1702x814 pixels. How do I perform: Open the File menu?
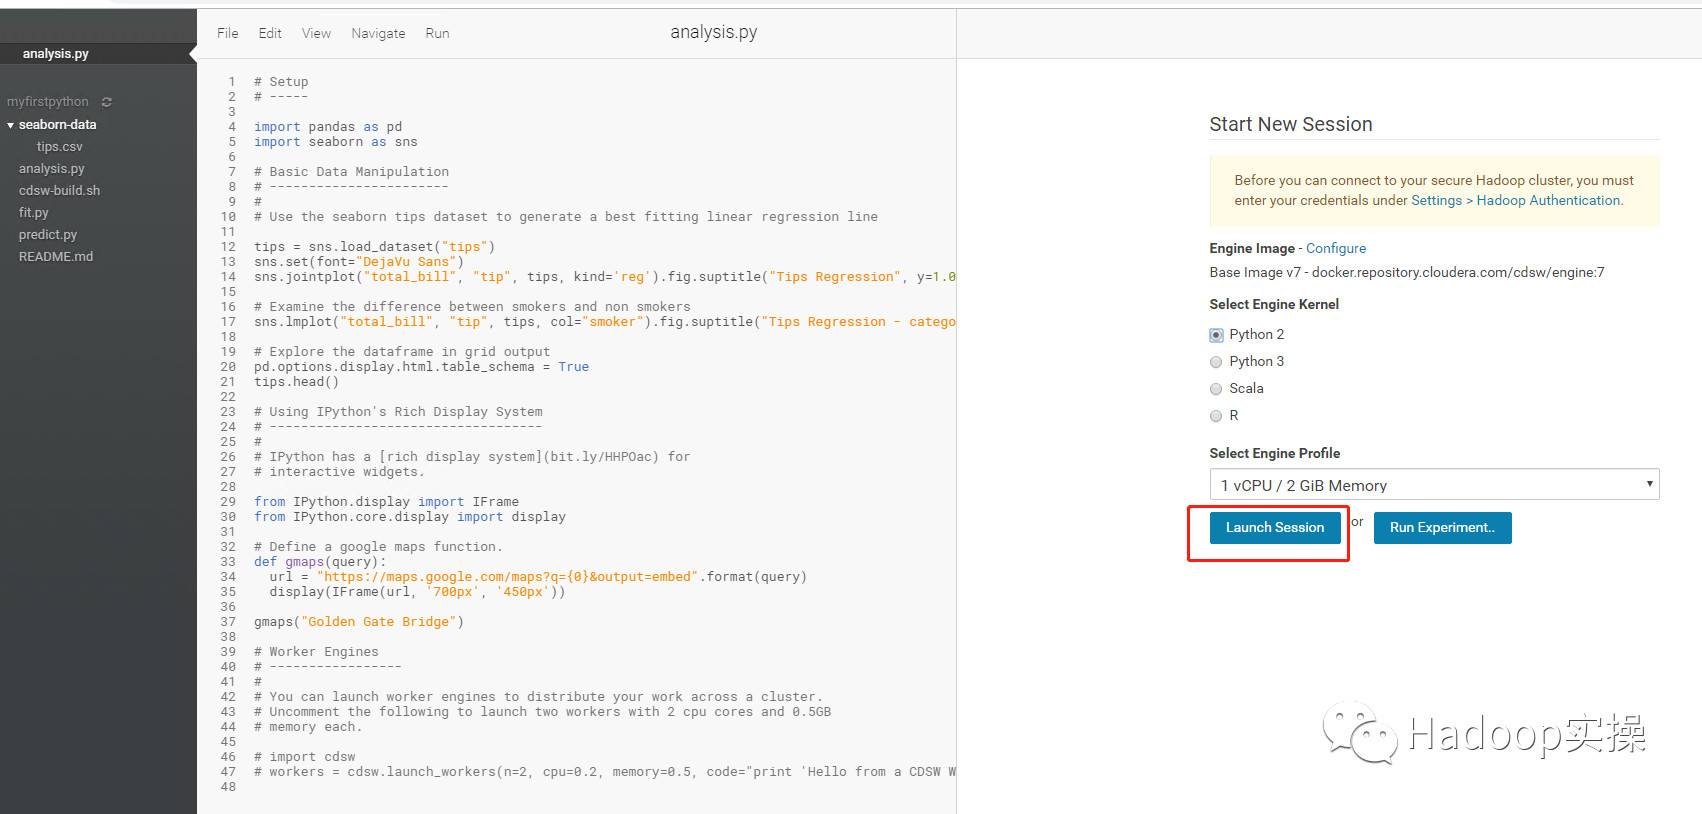tap(228, 33)
